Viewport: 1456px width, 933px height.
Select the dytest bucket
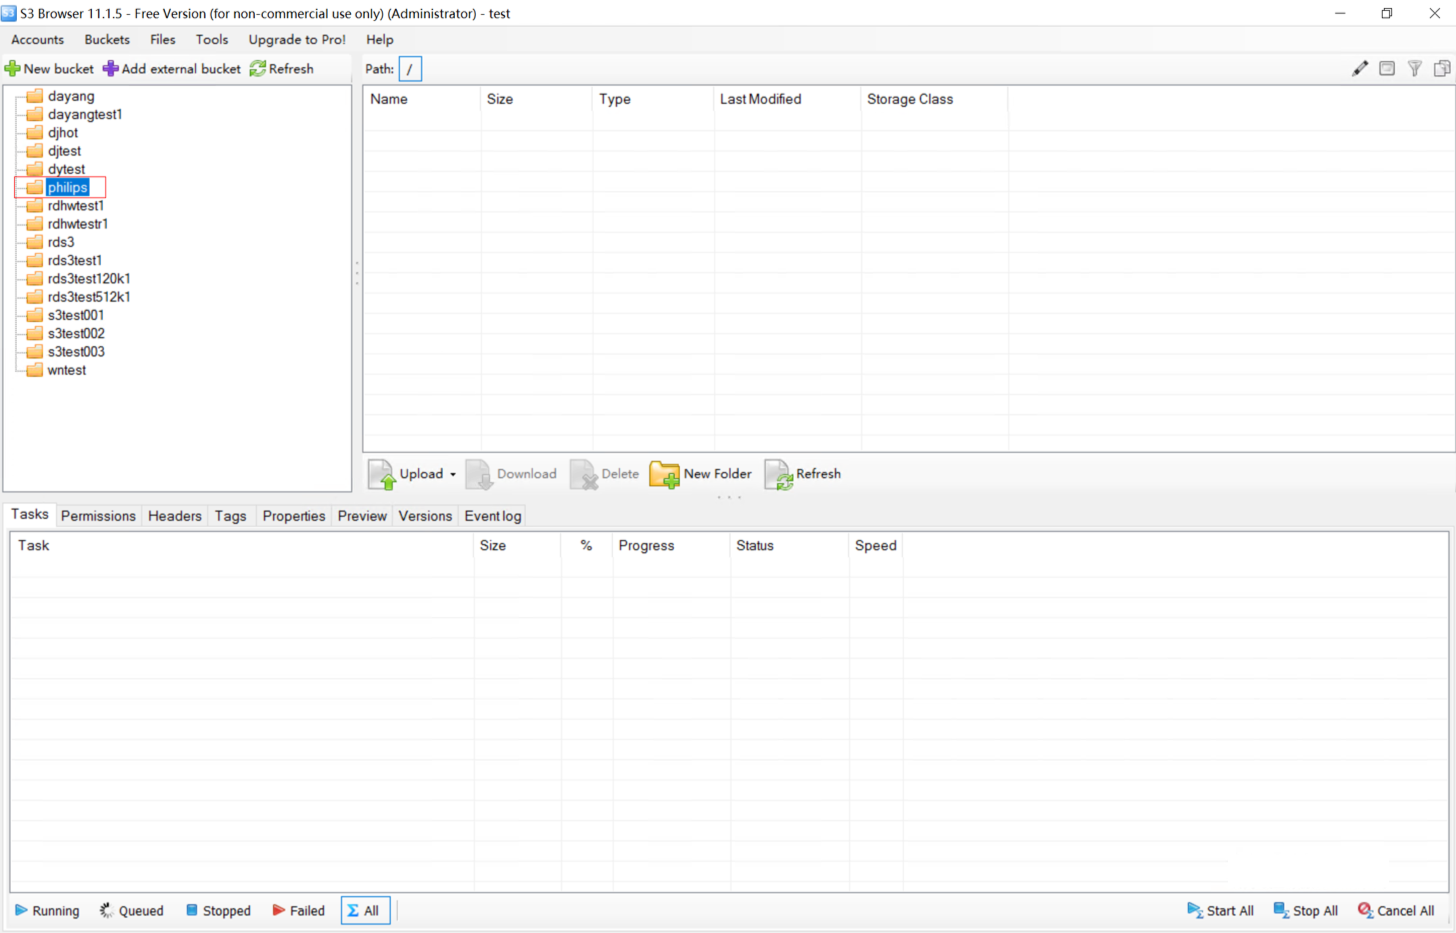[66, 169]
